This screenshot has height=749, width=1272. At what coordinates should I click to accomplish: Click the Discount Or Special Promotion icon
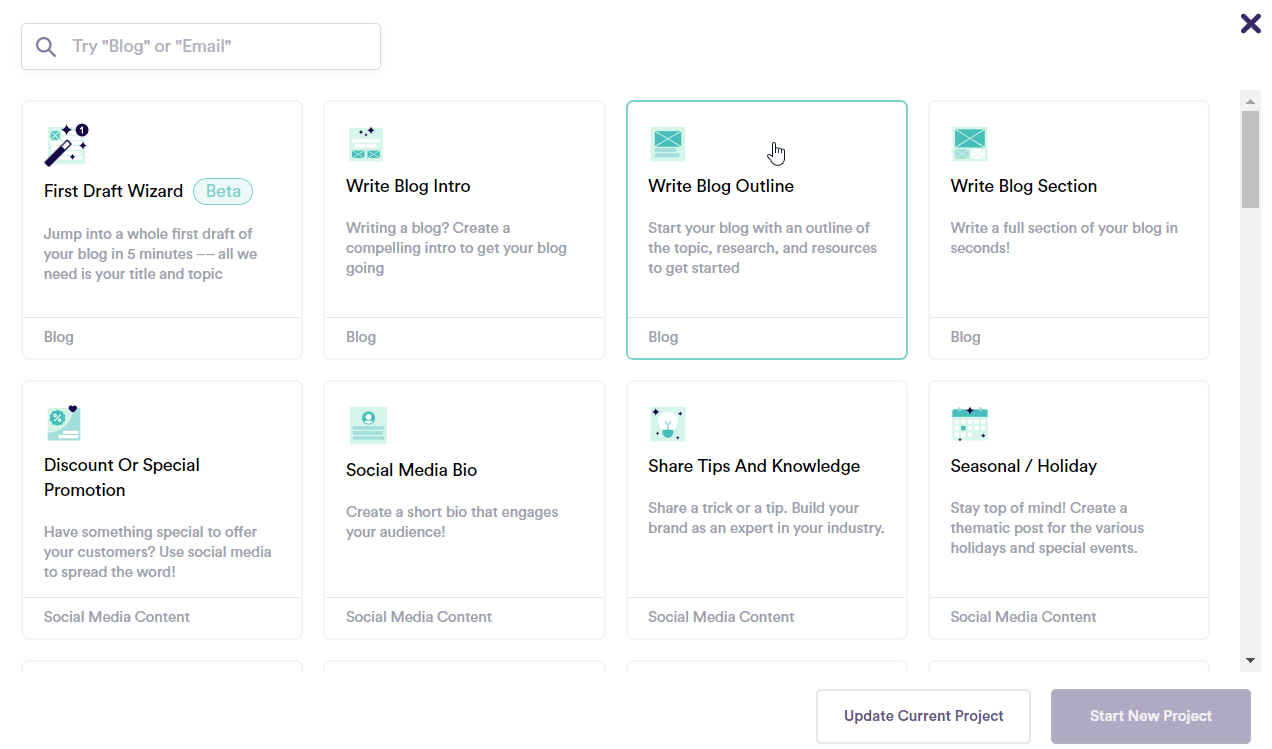[x=64, y=423]
